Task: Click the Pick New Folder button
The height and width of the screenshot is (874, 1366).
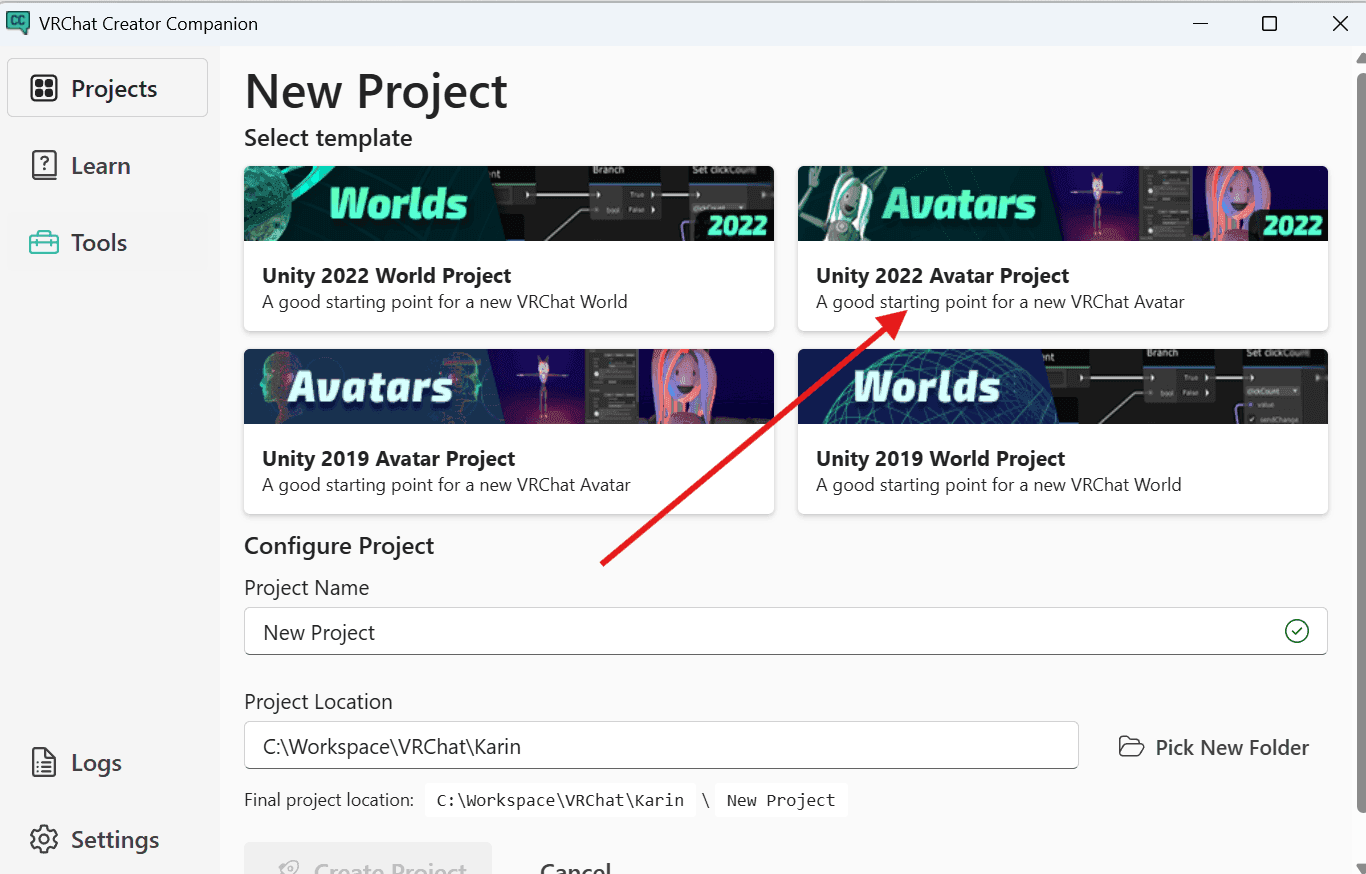Action: pyautogui.click(x=1213, y=746)
